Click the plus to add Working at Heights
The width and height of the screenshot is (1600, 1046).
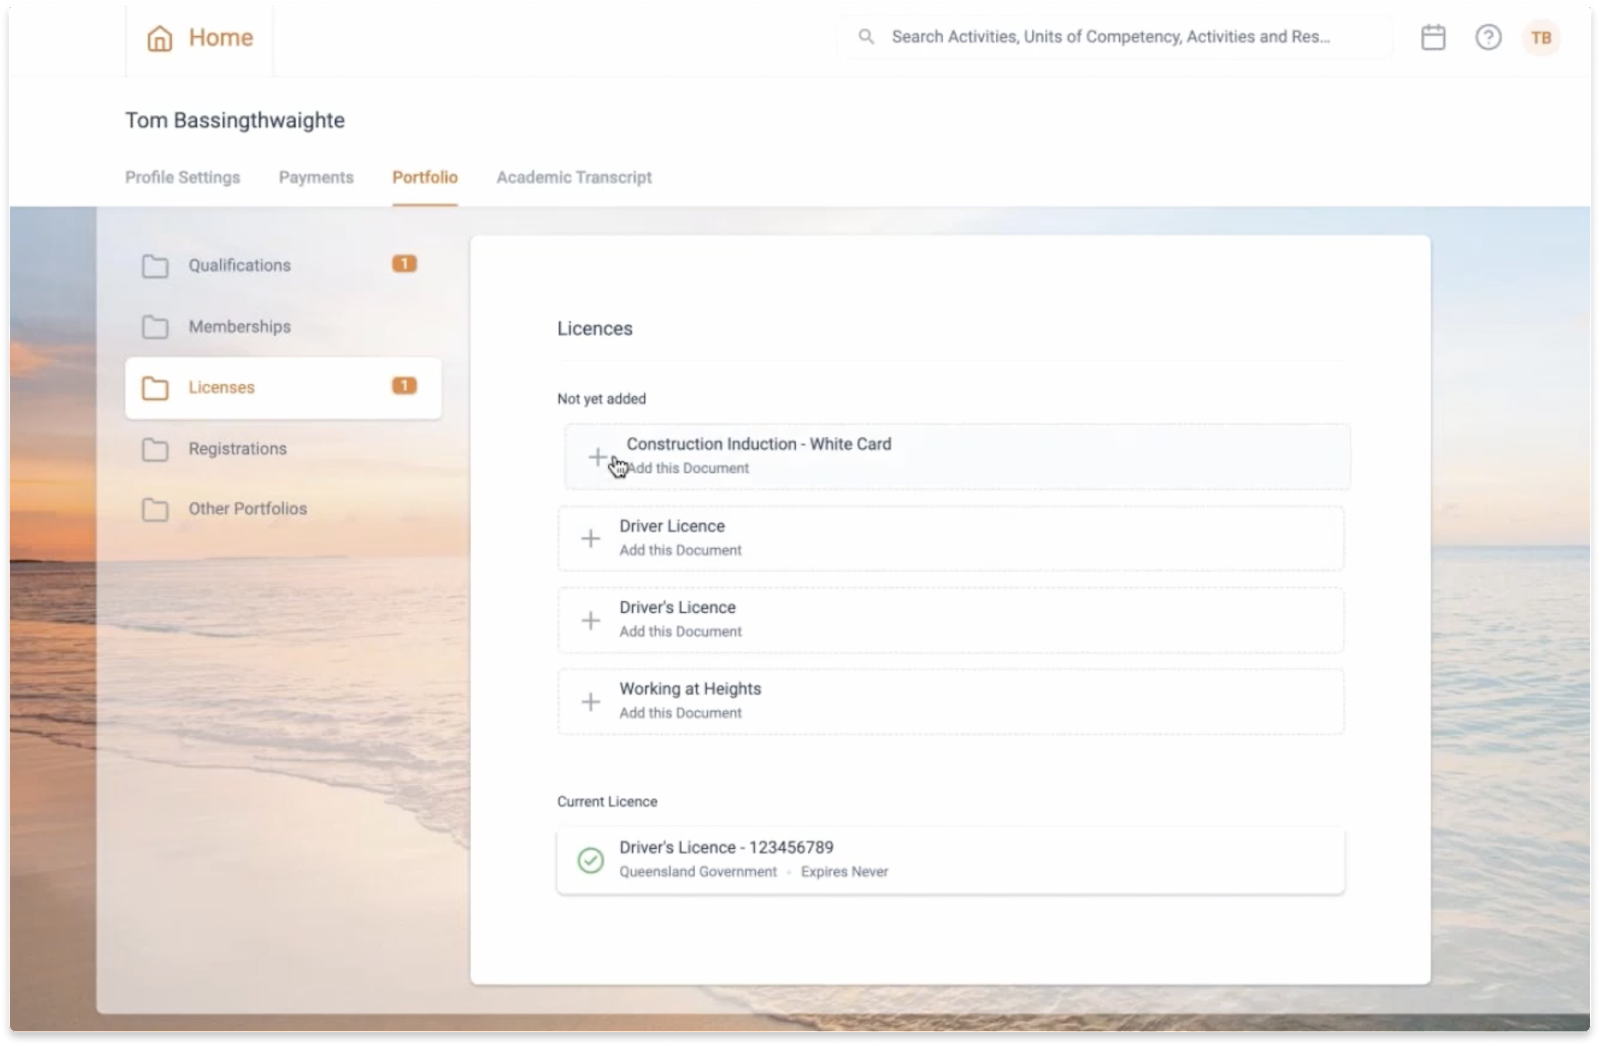[591, 701]
